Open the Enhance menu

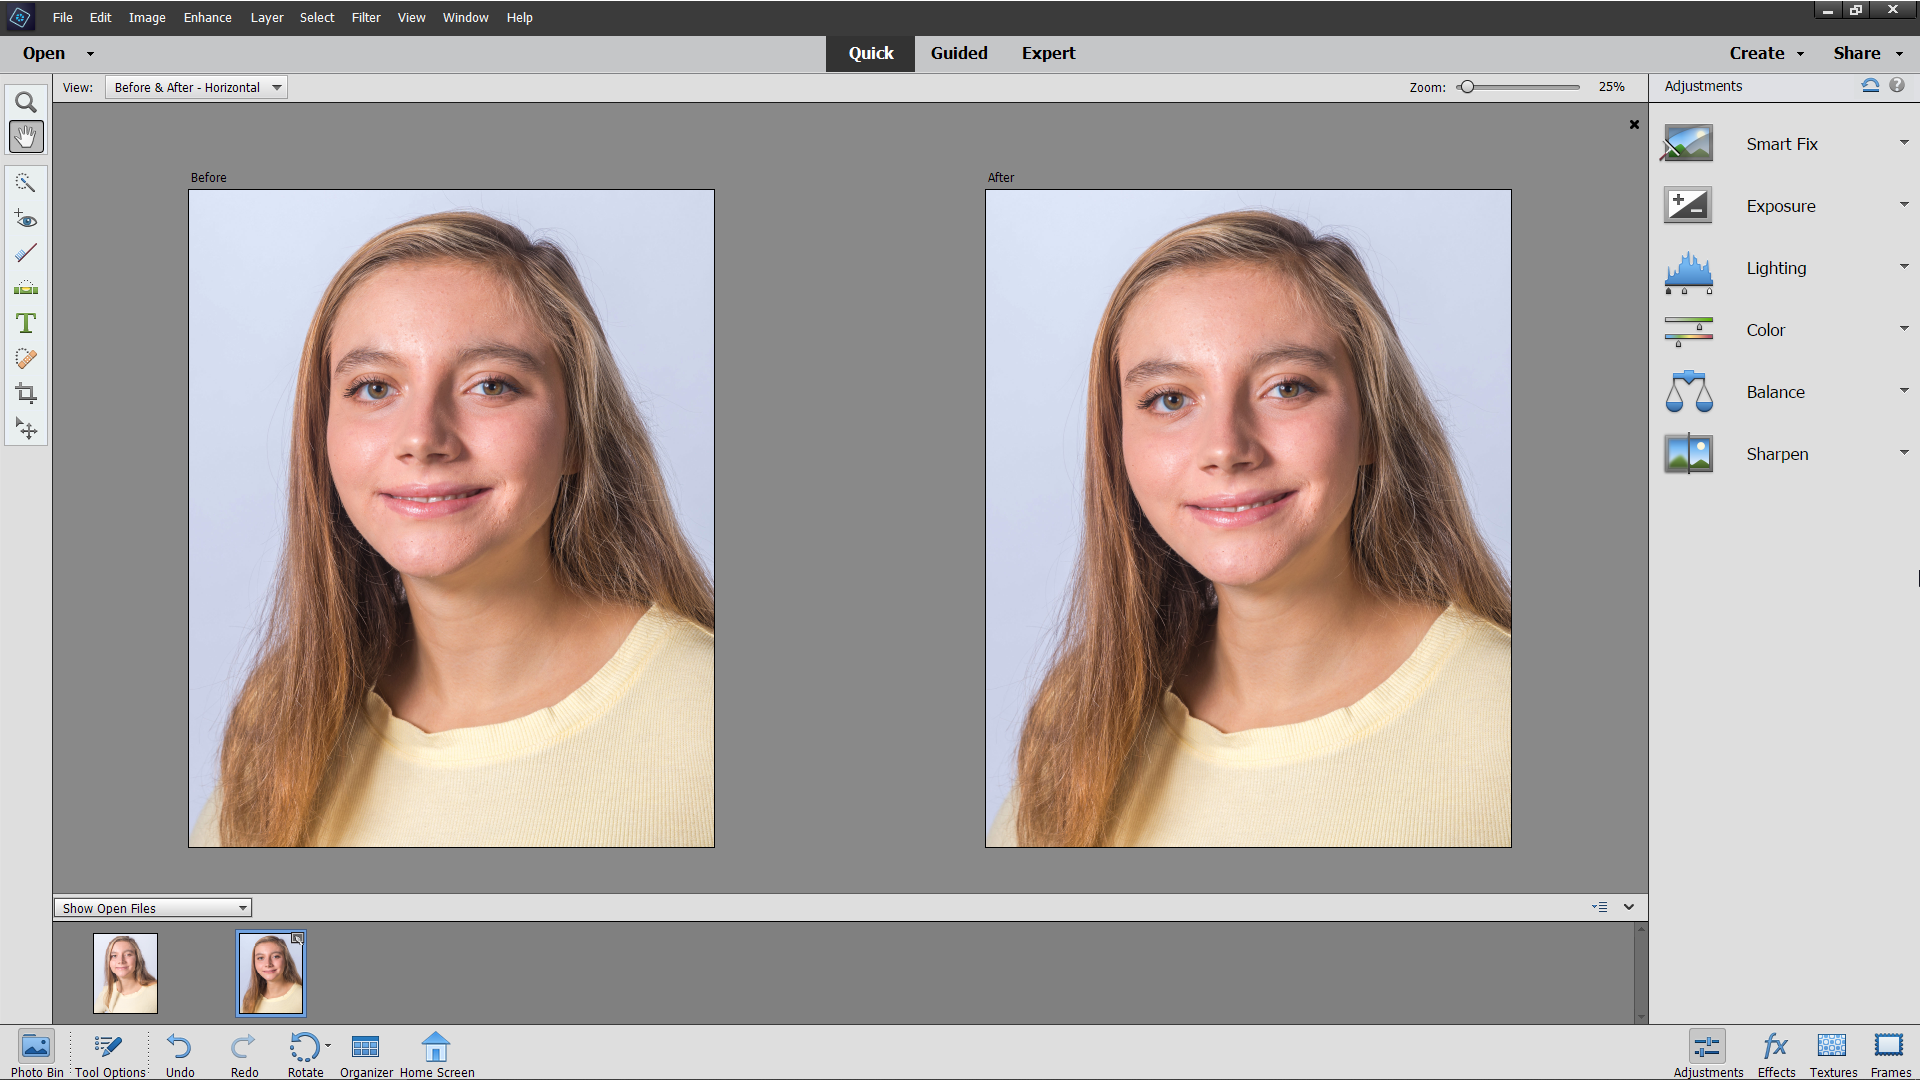(x=207, y=17)
